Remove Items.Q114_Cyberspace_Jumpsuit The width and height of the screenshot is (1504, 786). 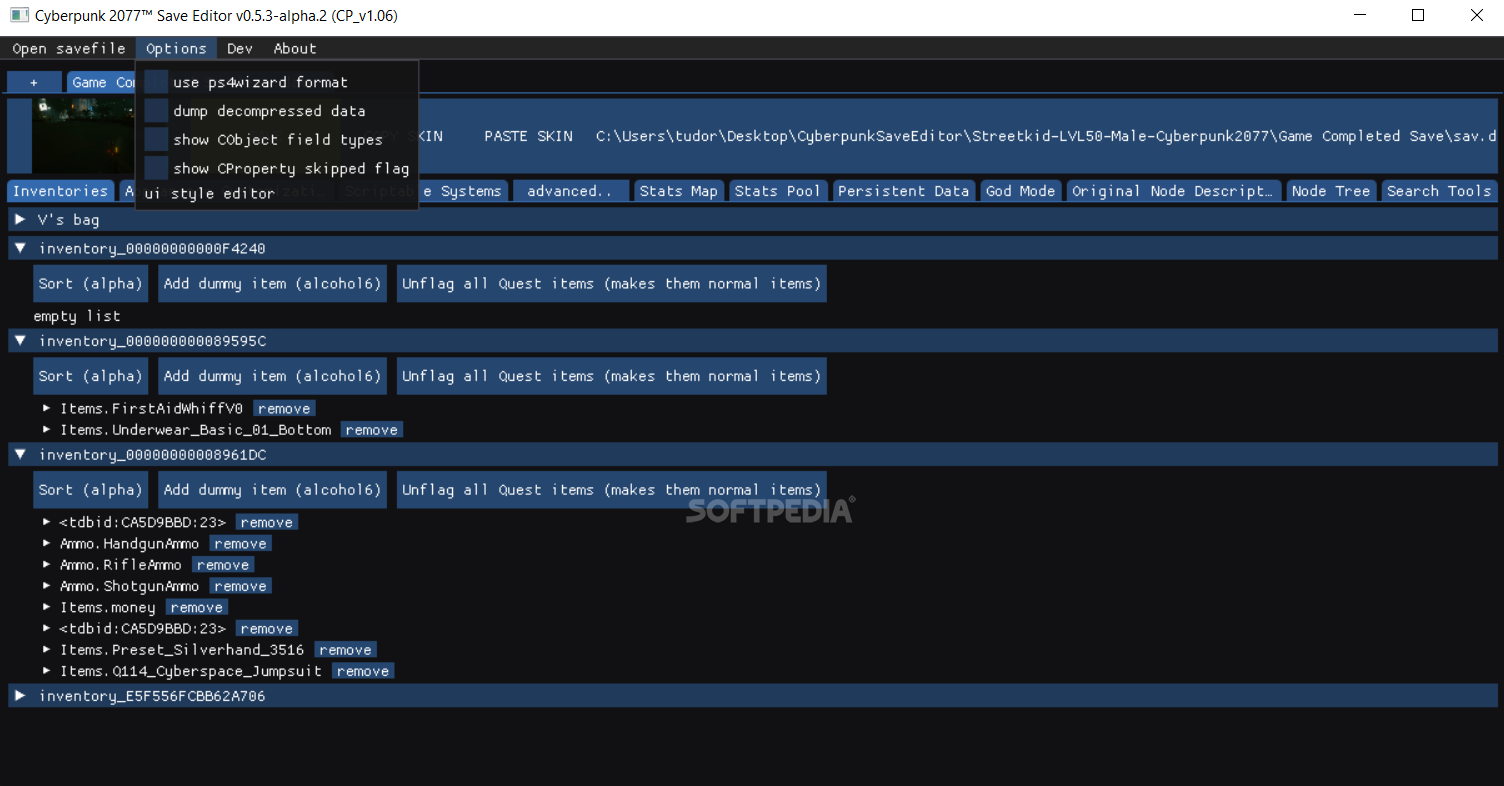tap(363, 671)
